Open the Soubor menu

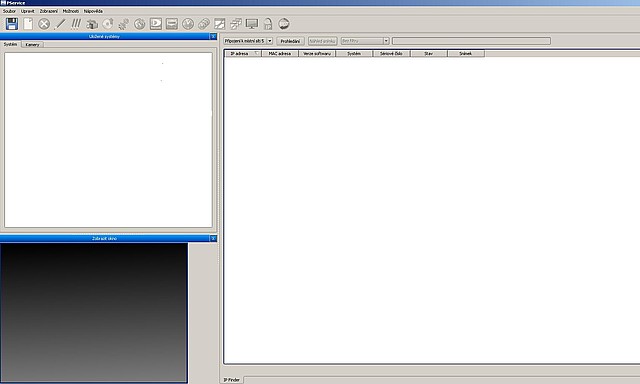pyautogui.click(x=9, y=11)
